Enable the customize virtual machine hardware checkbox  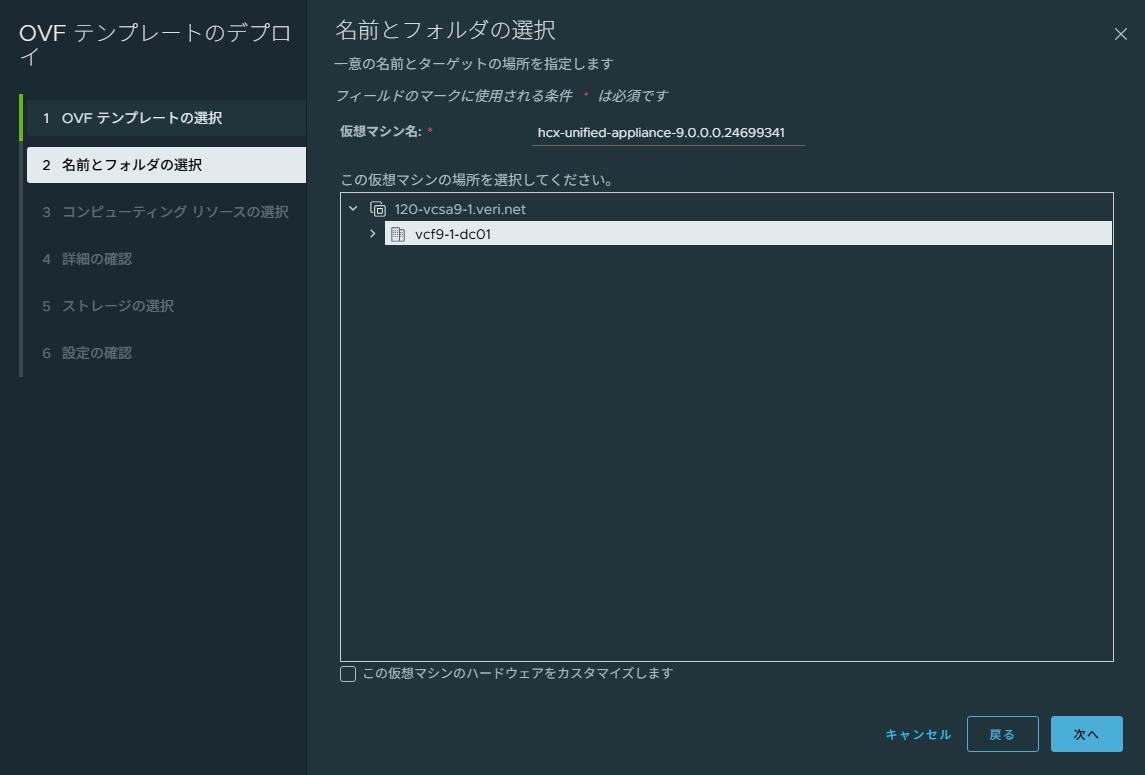pos(347,673)
